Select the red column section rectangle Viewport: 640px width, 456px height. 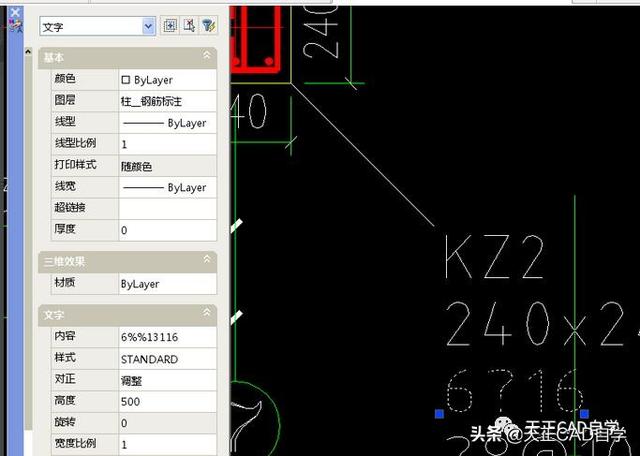pyautogui.click(x=256, y=40)
